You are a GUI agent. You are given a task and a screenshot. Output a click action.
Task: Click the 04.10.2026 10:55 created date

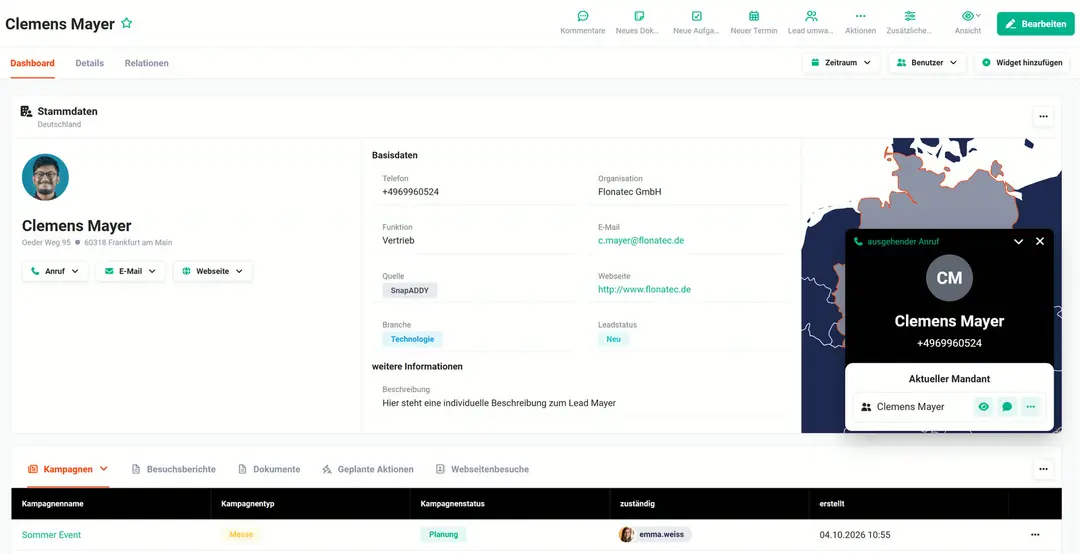(855, 535)
